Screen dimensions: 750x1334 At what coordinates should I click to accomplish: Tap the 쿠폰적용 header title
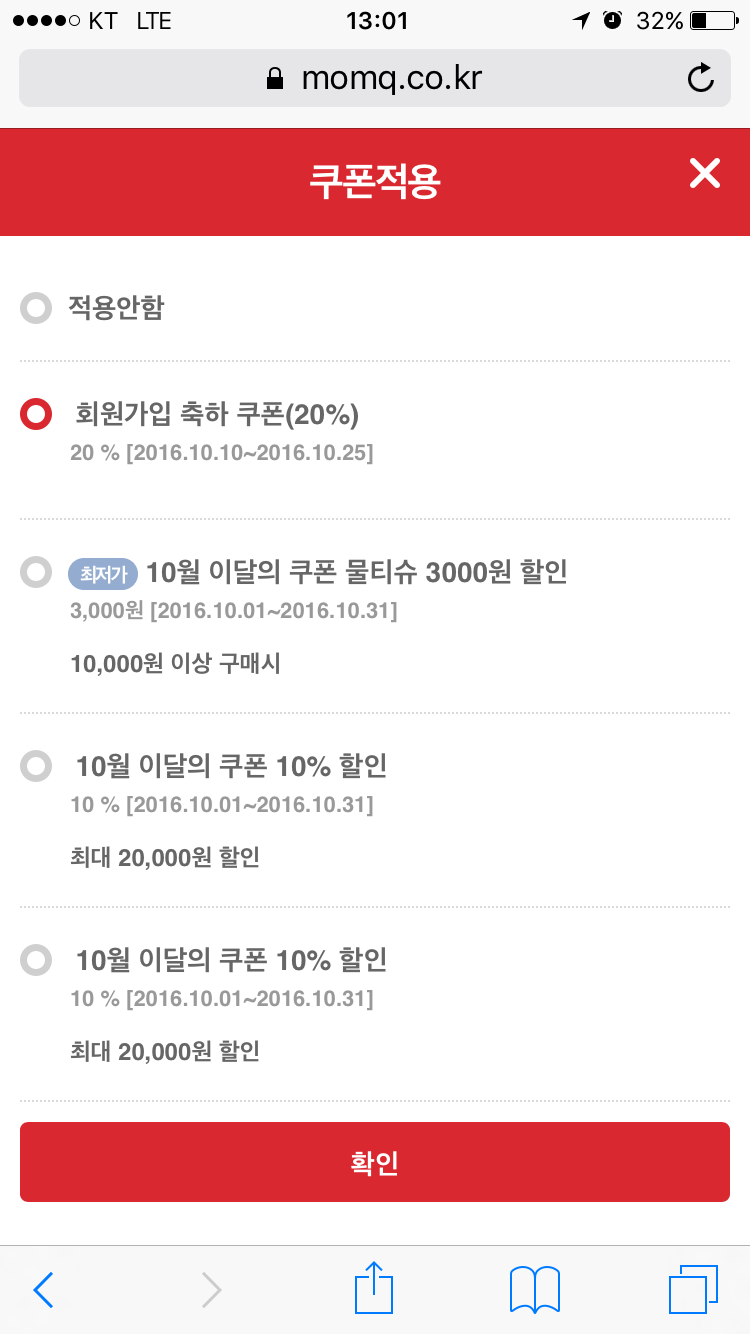[375, 182]
